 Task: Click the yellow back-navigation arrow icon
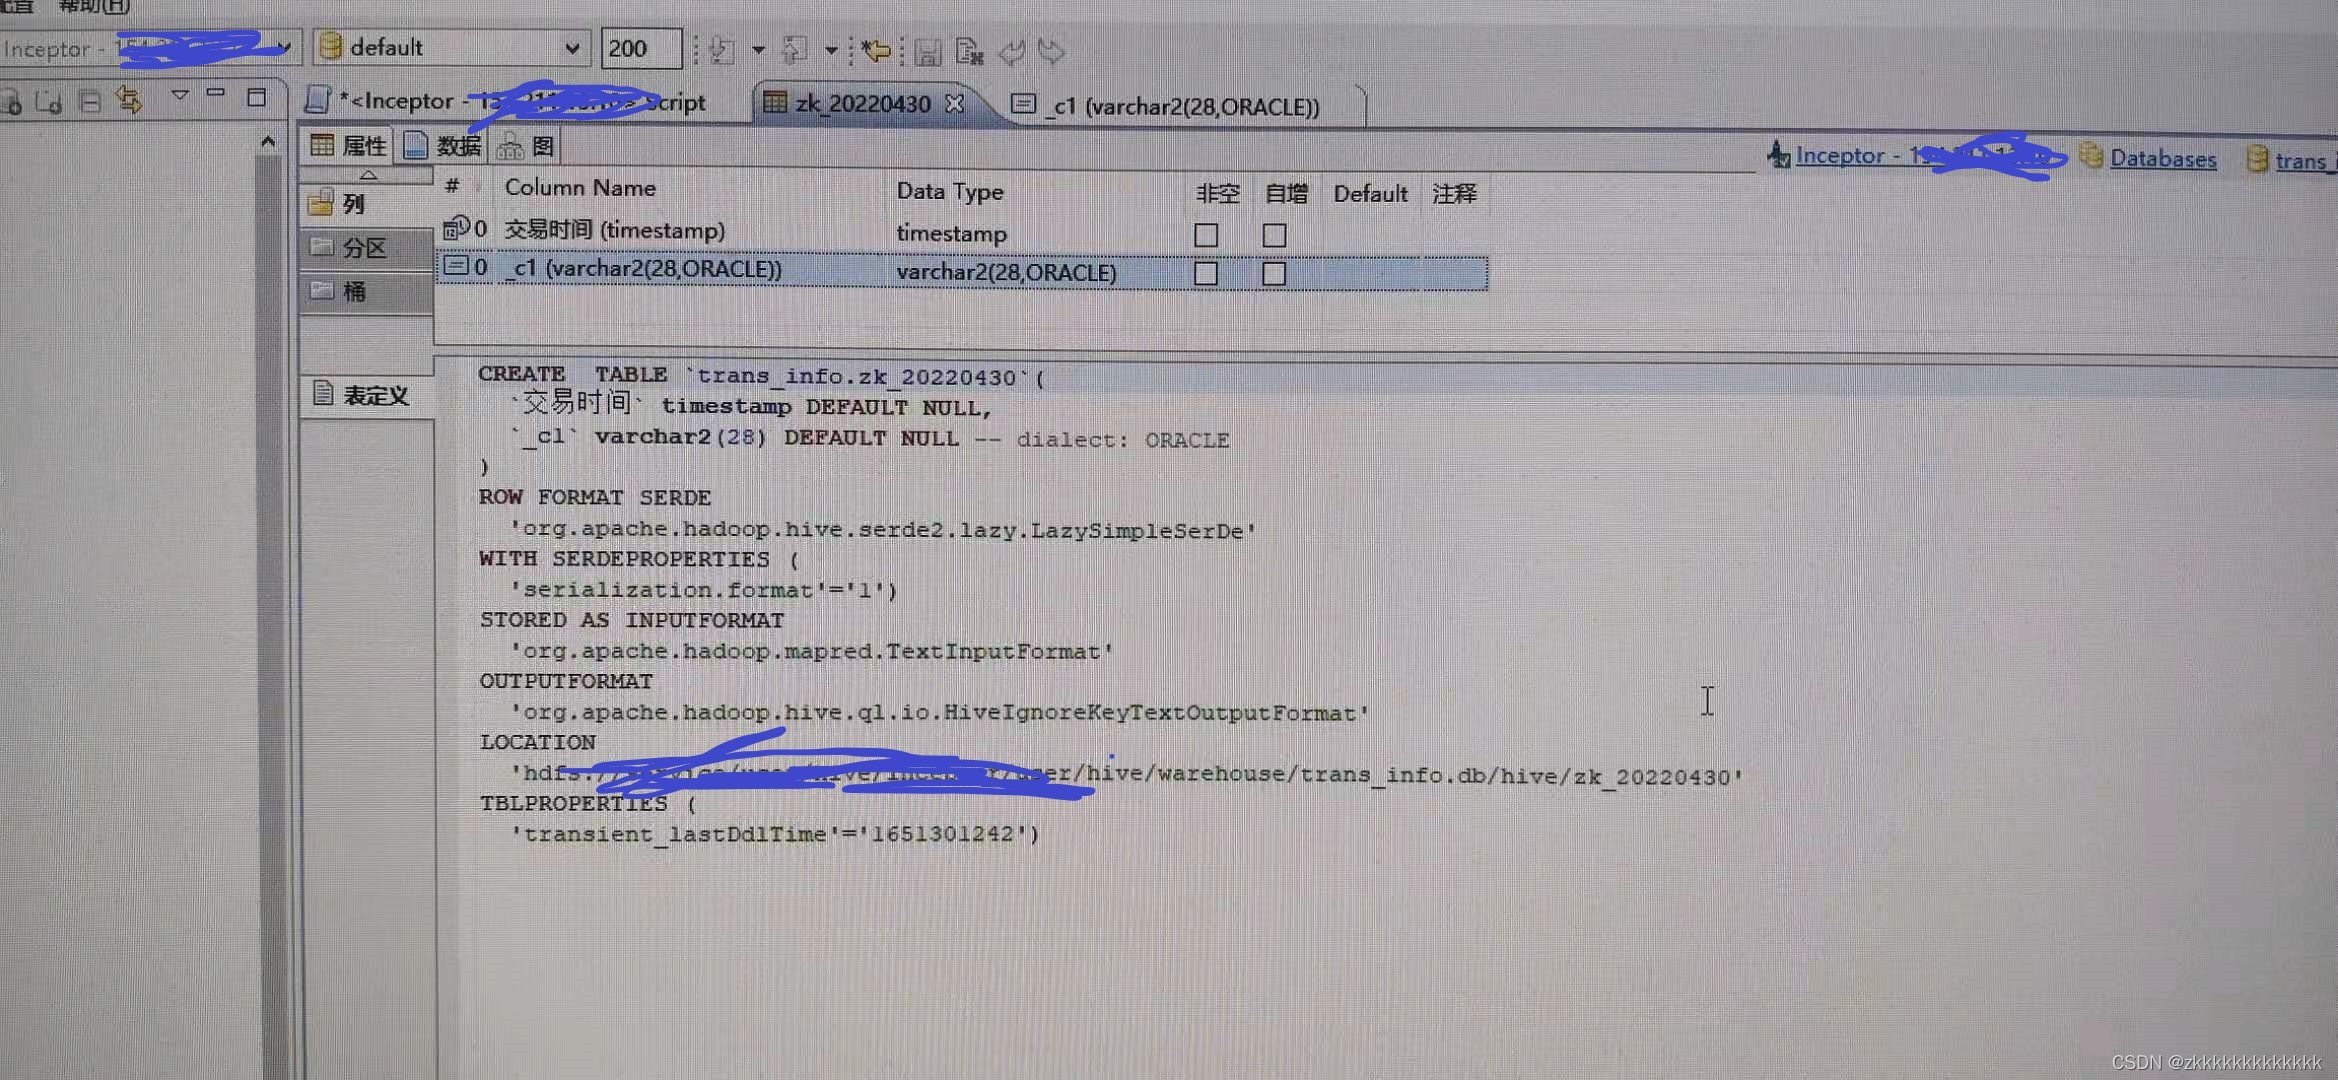click(x=876, y=51)
